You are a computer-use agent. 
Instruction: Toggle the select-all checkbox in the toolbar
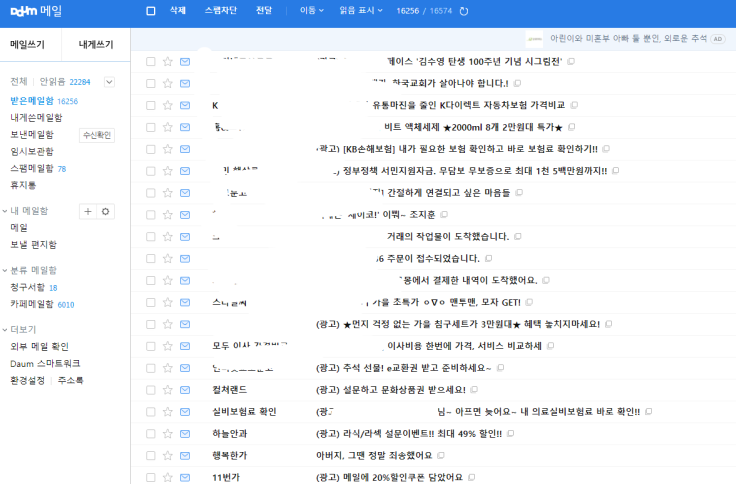[151, 11]
